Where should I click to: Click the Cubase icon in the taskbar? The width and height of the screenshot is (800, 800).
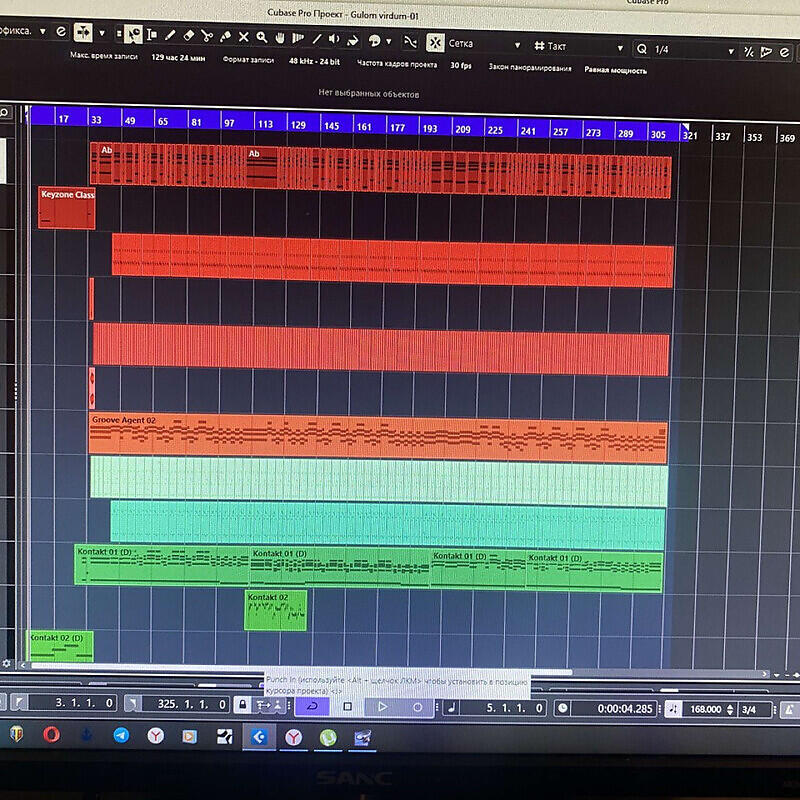259,737
